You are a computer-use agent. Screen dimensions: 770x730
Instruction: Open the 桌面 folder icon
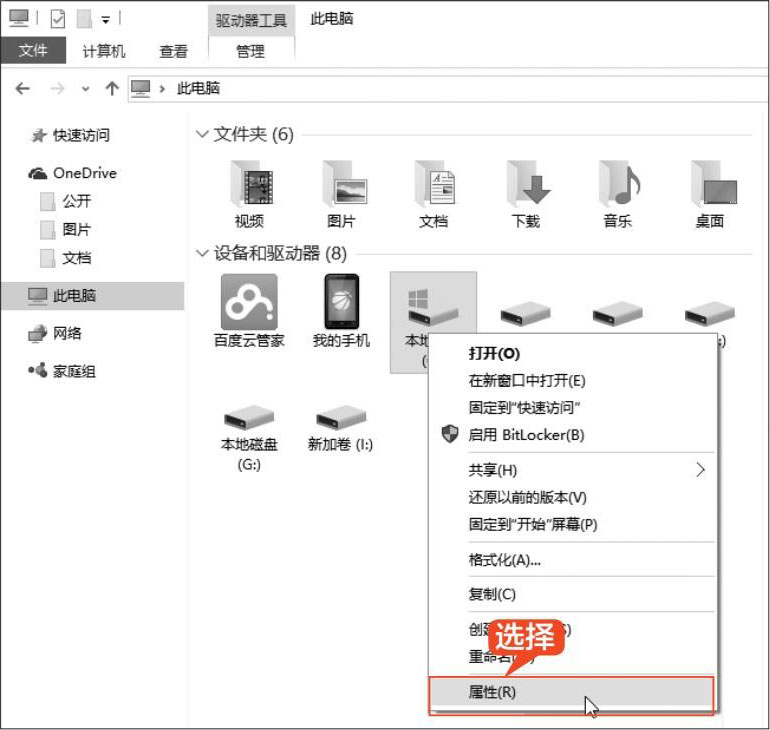click(713, 183)
